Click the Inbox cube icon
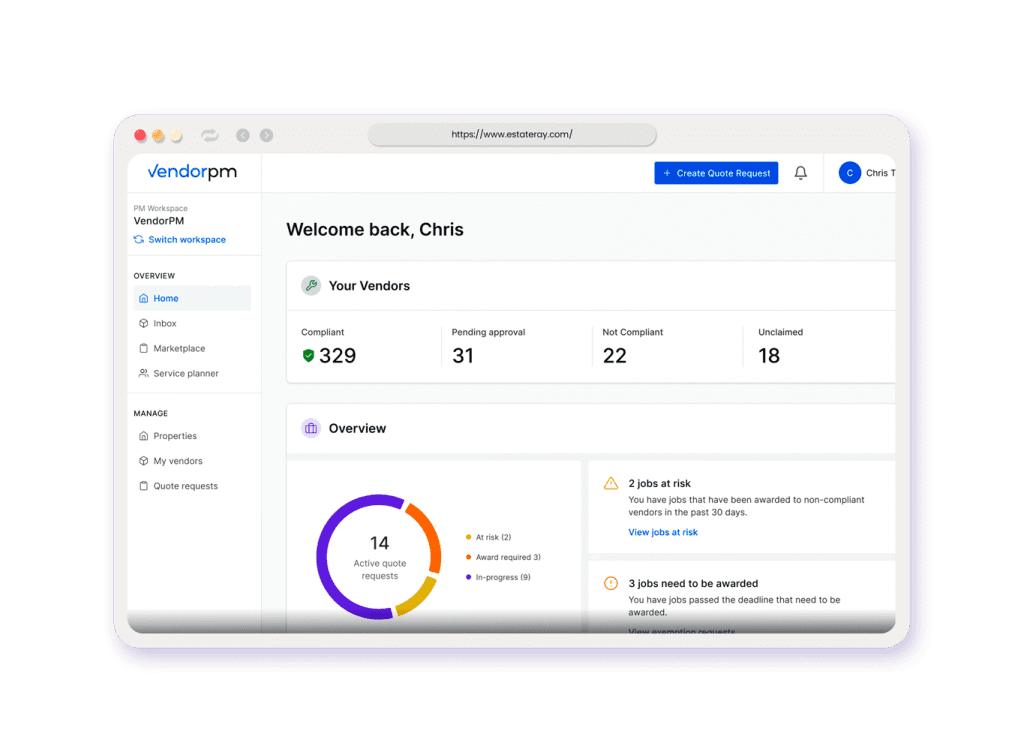Image resolution: width=1024 pixels, height=749 pixels. pos(144,323)
